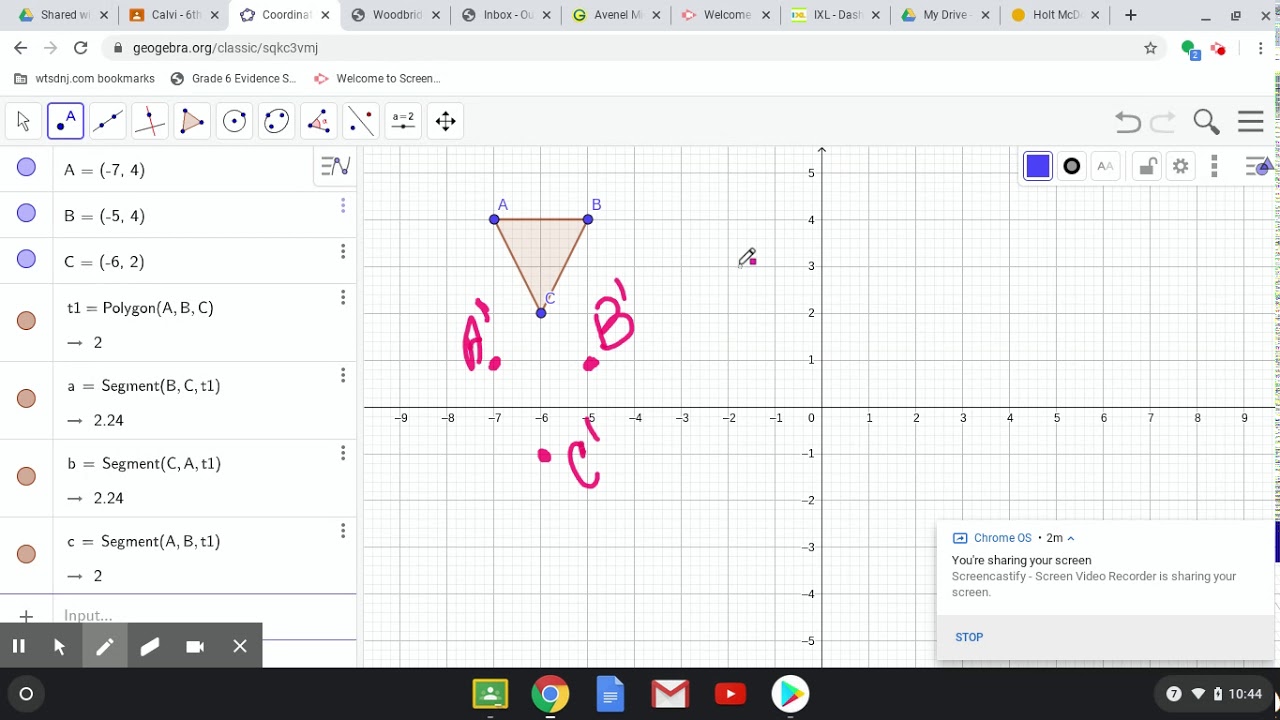The width and height of the screenshot is (1280, 720).
Task: Close the Screencastify drawing toolbar
Action: pyautogui.click(x=240, y=646)
